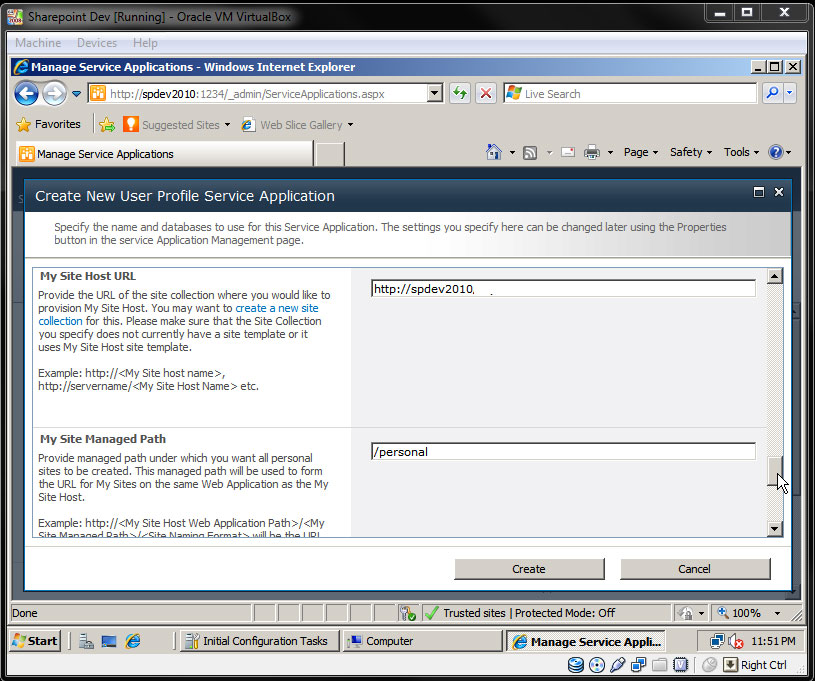The image size is (815, 681).
Task: Open the VirtualBox Machine menu
Action: (x=38, y=43)
